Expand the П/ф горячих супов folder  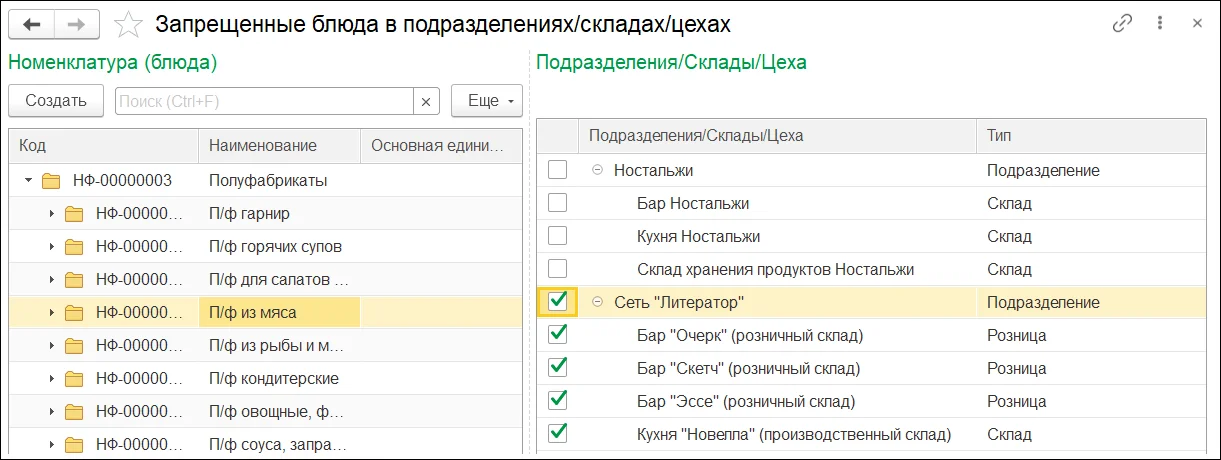pyautogui.click(x=52, y=247)
